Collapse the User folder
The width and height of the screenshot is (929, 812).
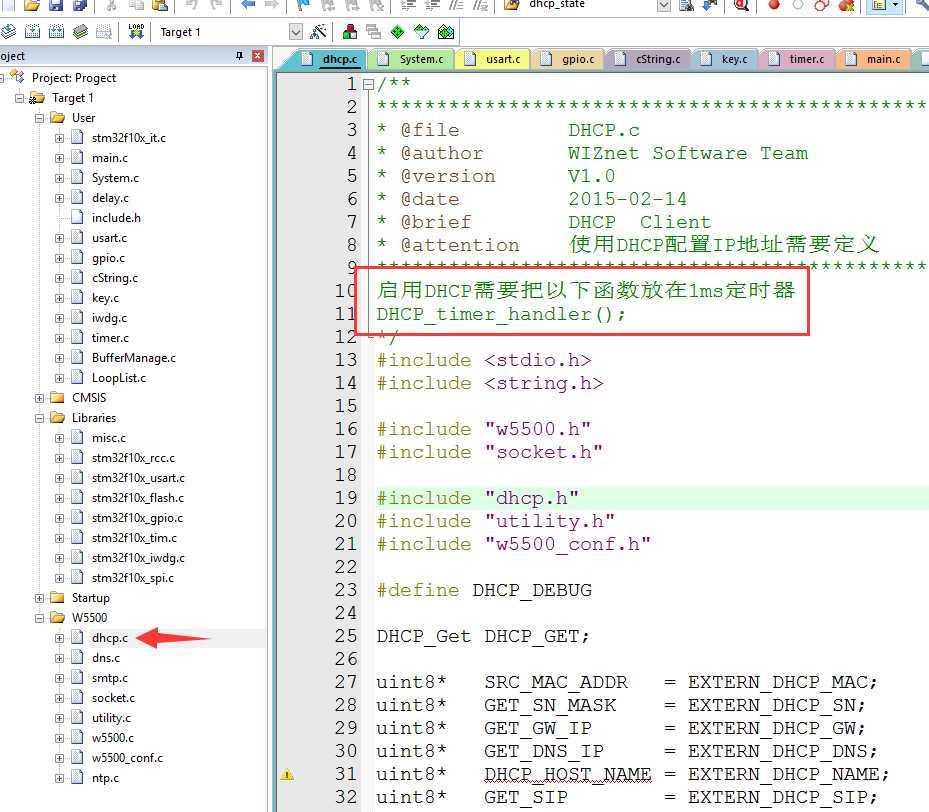(39, 118)
